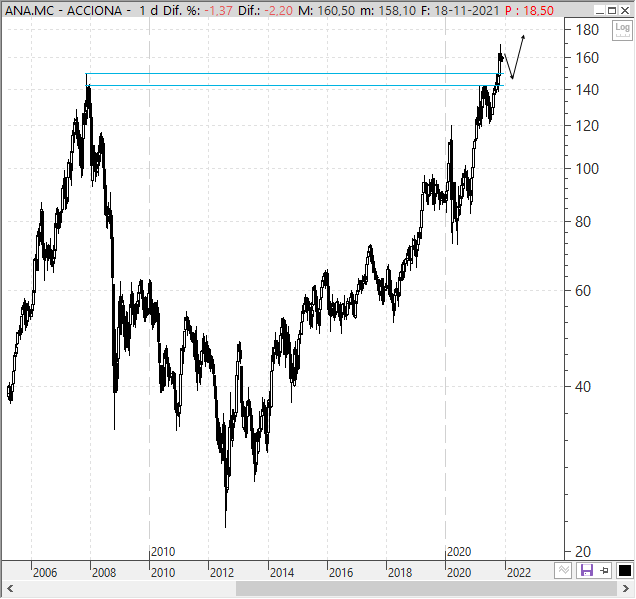
Task: Click the 160 price axis label
Action: [587, 58]
